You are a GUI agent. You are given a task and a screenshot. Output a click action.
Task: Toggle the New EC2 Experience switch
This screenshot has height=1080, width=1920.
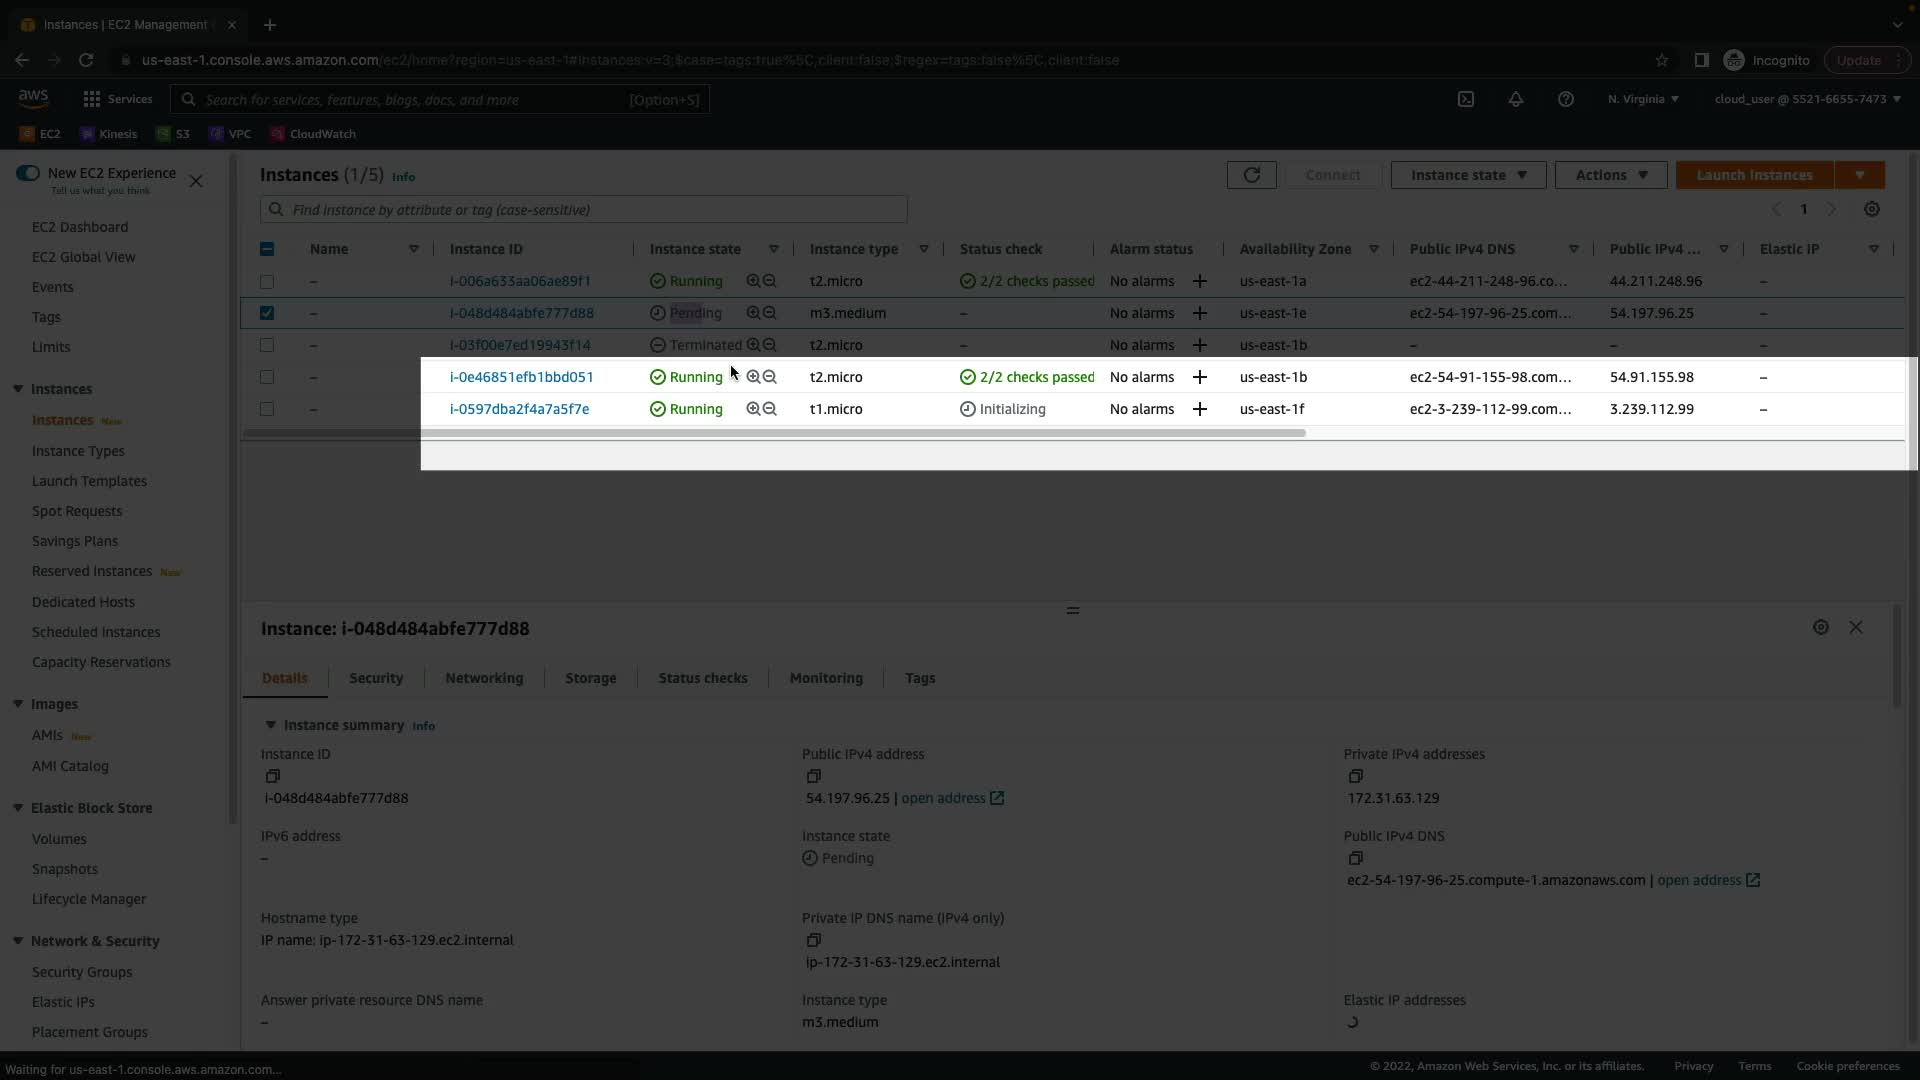pyautogui.click(x=28, y=173)
